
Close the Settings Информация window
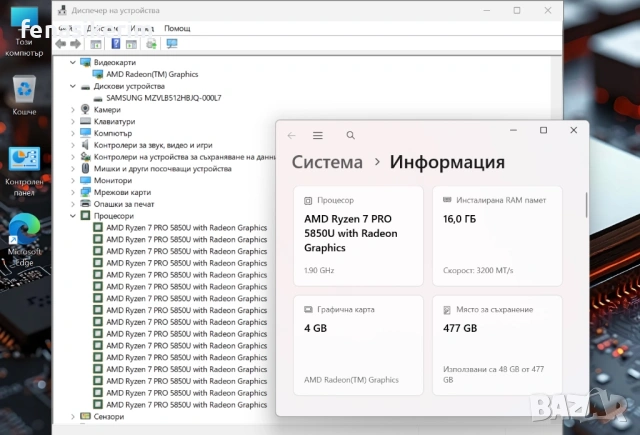coord(573,130)
